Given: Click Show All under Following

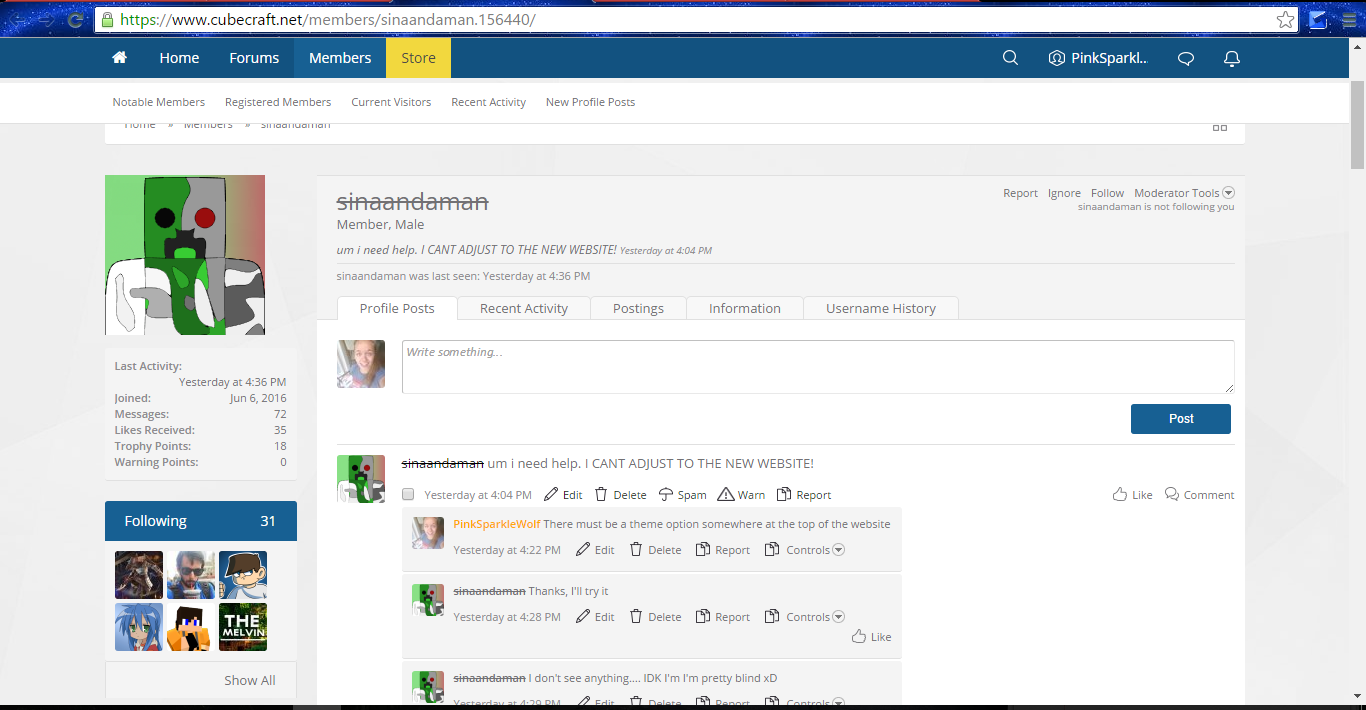Looking at the screenshot, I should (x=250, y=680).
